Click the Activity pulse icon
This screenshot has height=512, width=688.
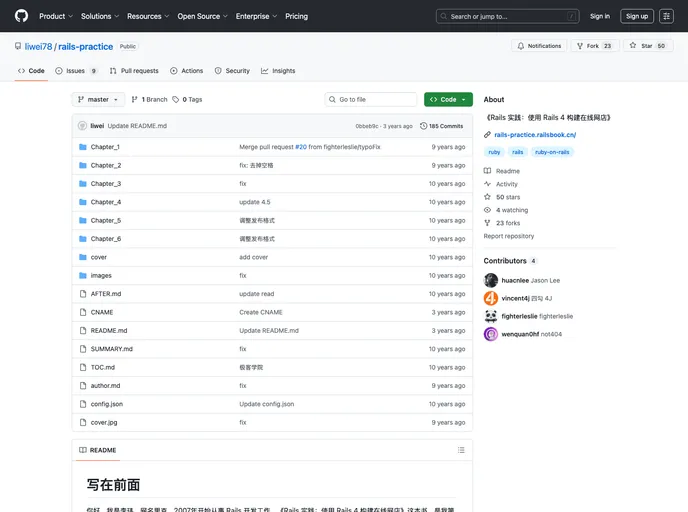click(487, 184)
